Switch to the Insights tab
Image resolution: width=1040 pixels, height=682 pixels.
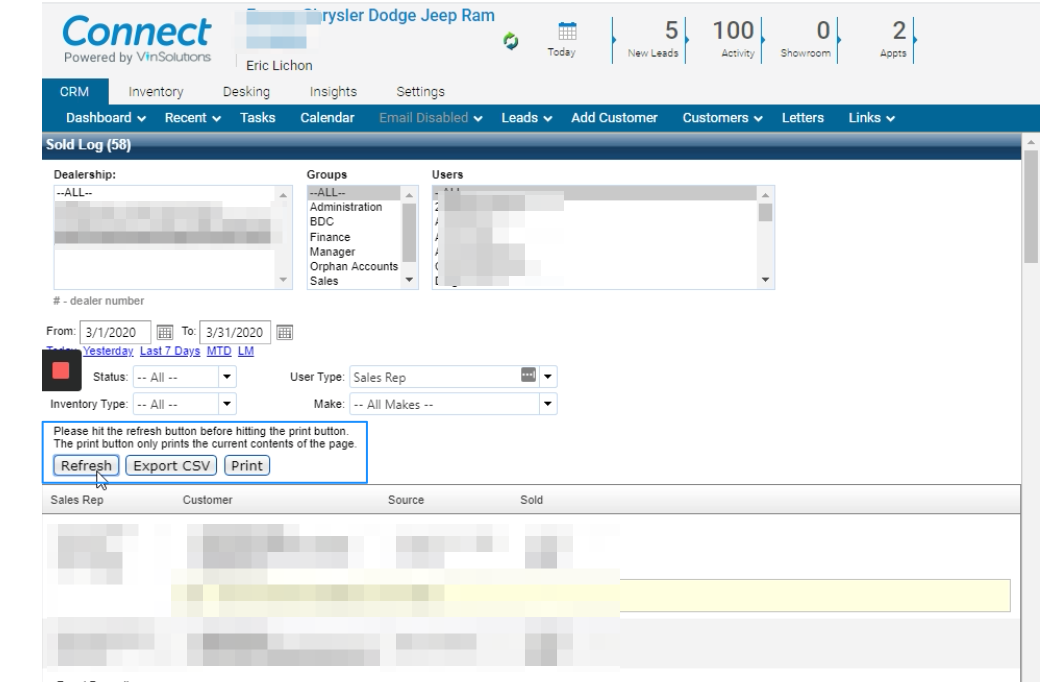click(x=333, y=92)
